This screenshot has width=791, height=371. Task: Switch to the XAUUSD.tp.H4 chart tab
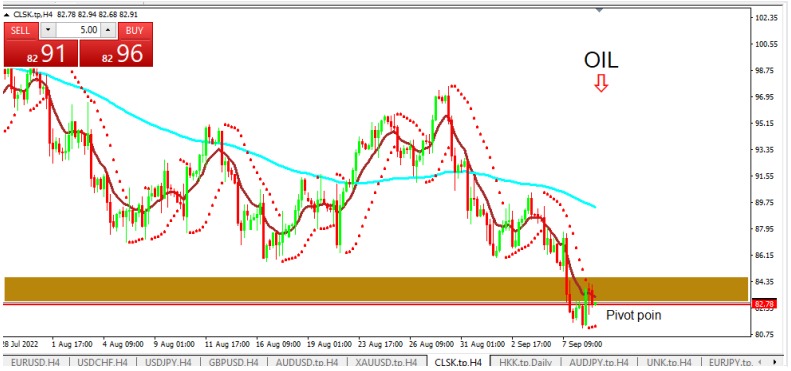click(386, 362)
